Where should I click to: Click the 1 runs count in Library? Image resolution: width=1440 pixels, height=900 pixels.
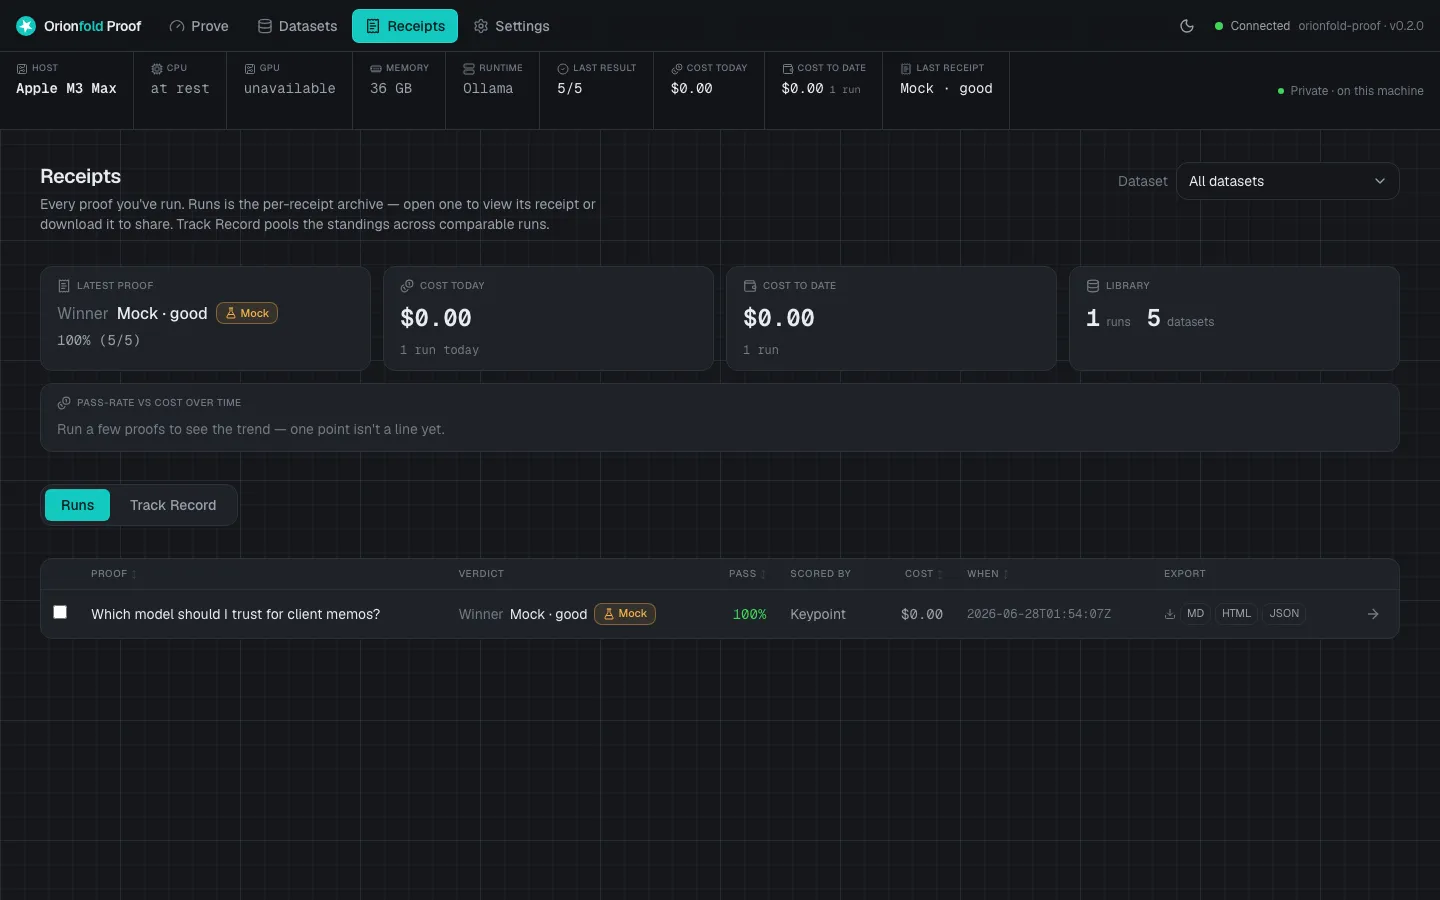click(1108, 319)
